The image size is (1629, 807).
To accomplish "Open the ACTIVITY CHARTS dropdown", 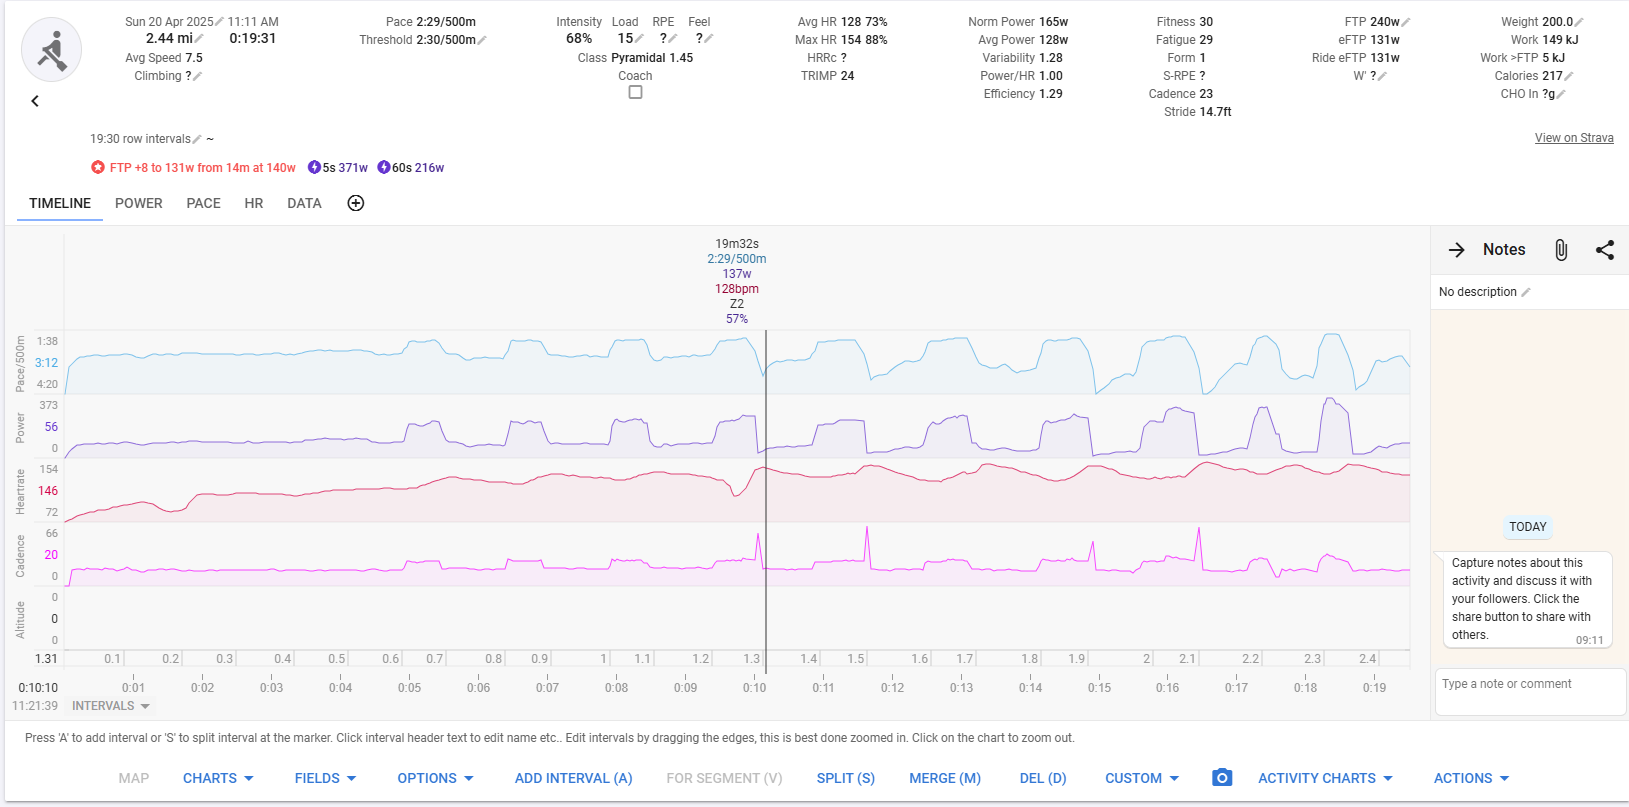I will 1326,778.
